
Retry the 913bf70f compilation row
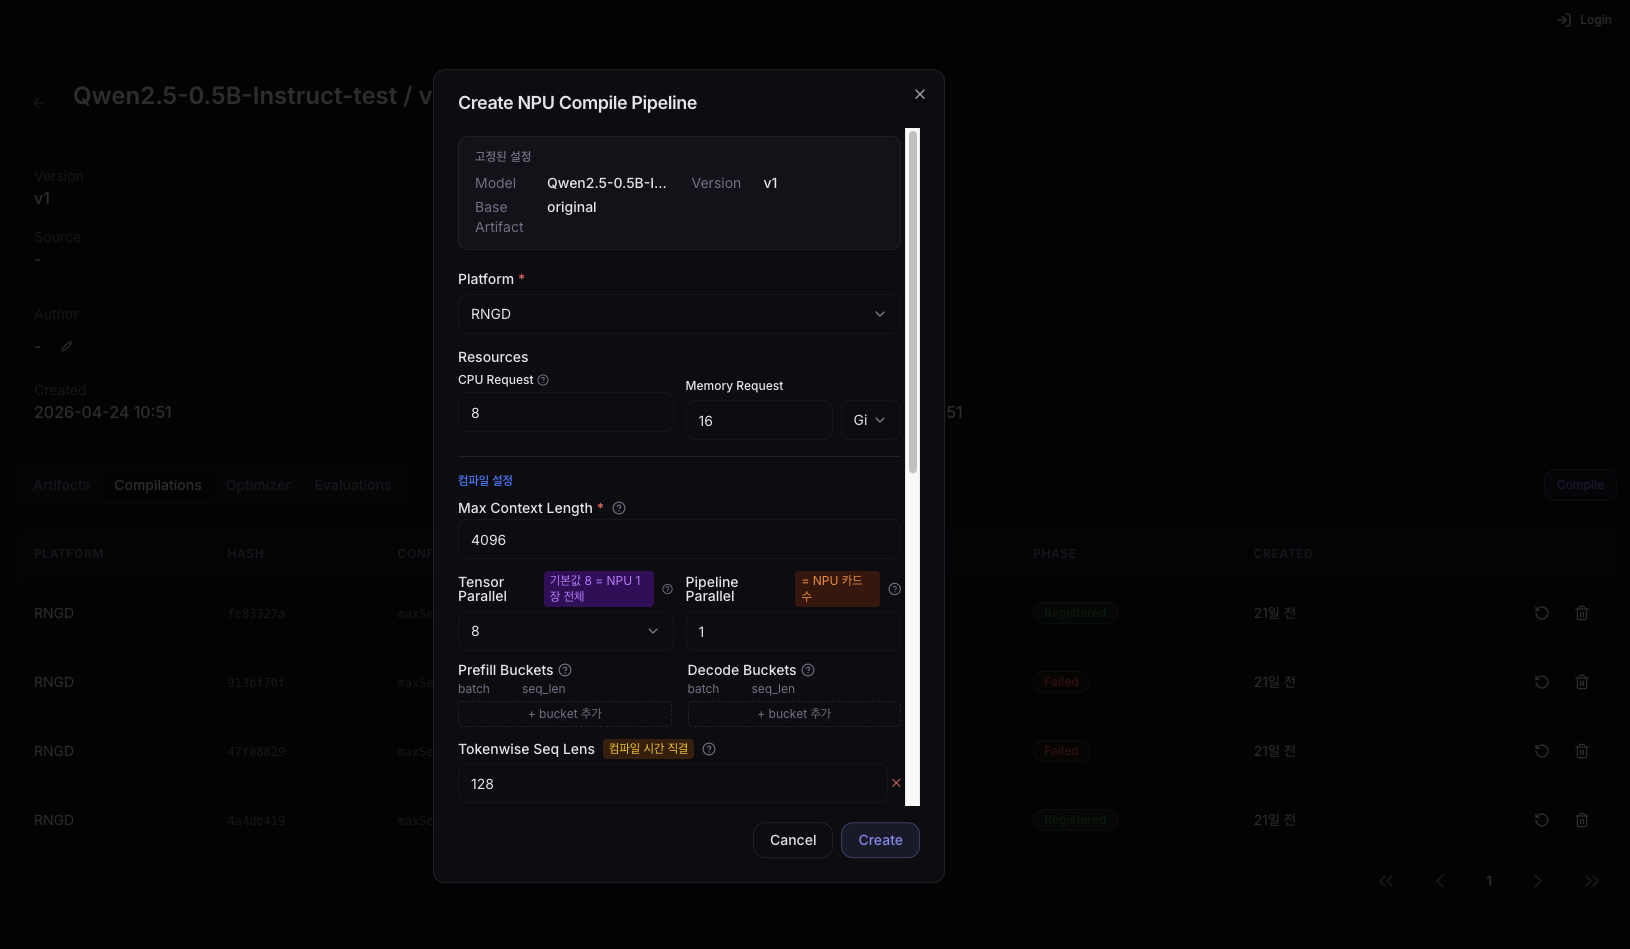(1542, 682)
